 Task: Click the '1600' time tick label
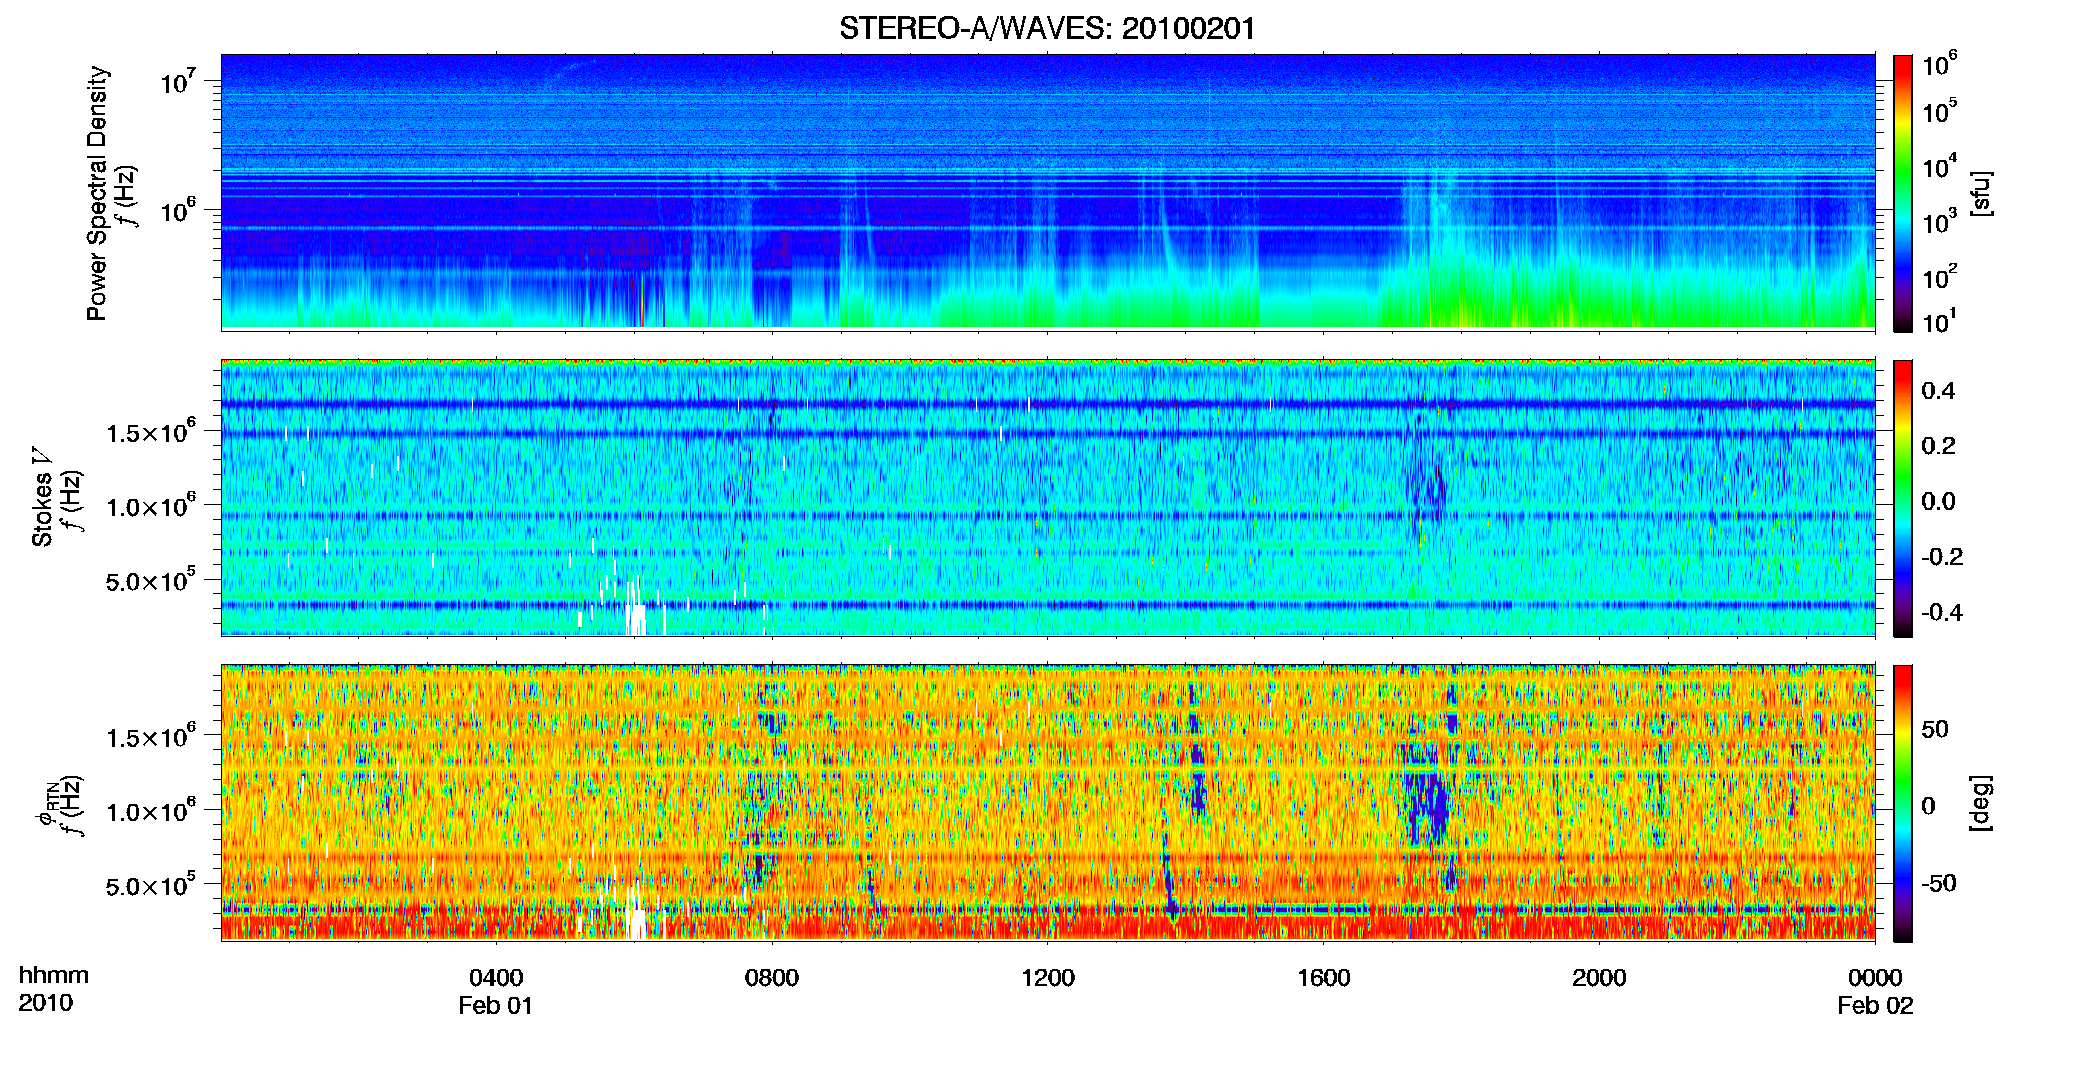coord(1324,977)
